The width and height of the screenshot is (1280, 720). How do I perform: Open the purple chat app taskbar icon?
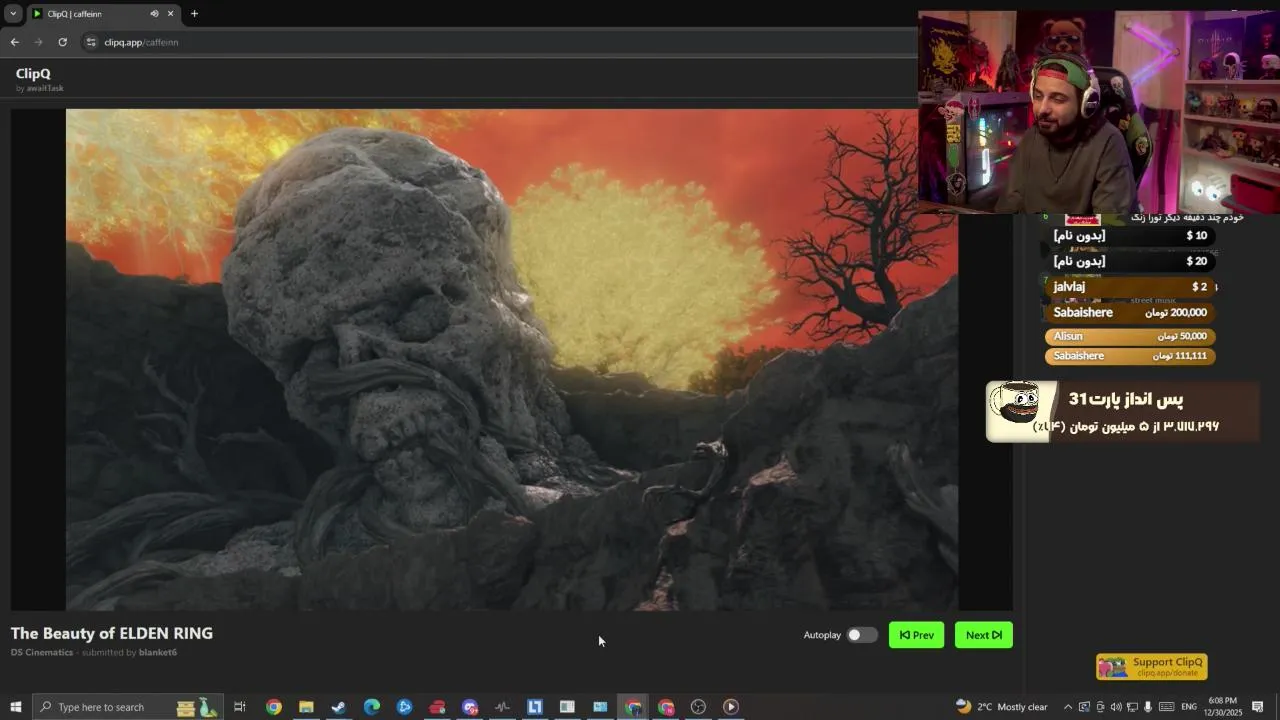click(470, 707)
